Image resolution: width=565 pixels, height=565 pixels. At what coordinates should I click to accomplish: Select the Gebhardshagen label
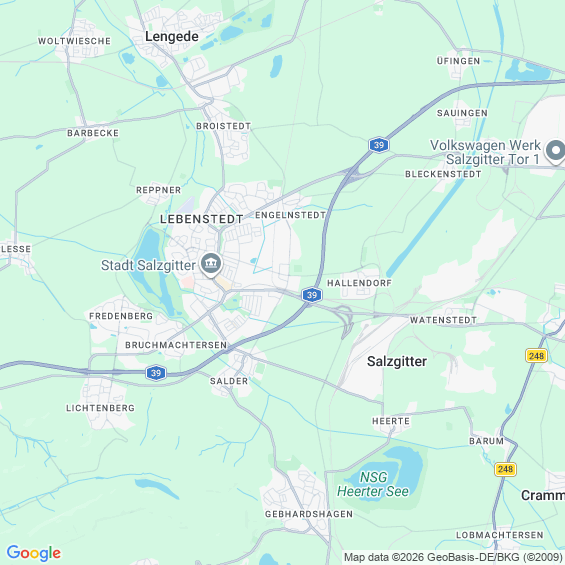coord(309,514)
